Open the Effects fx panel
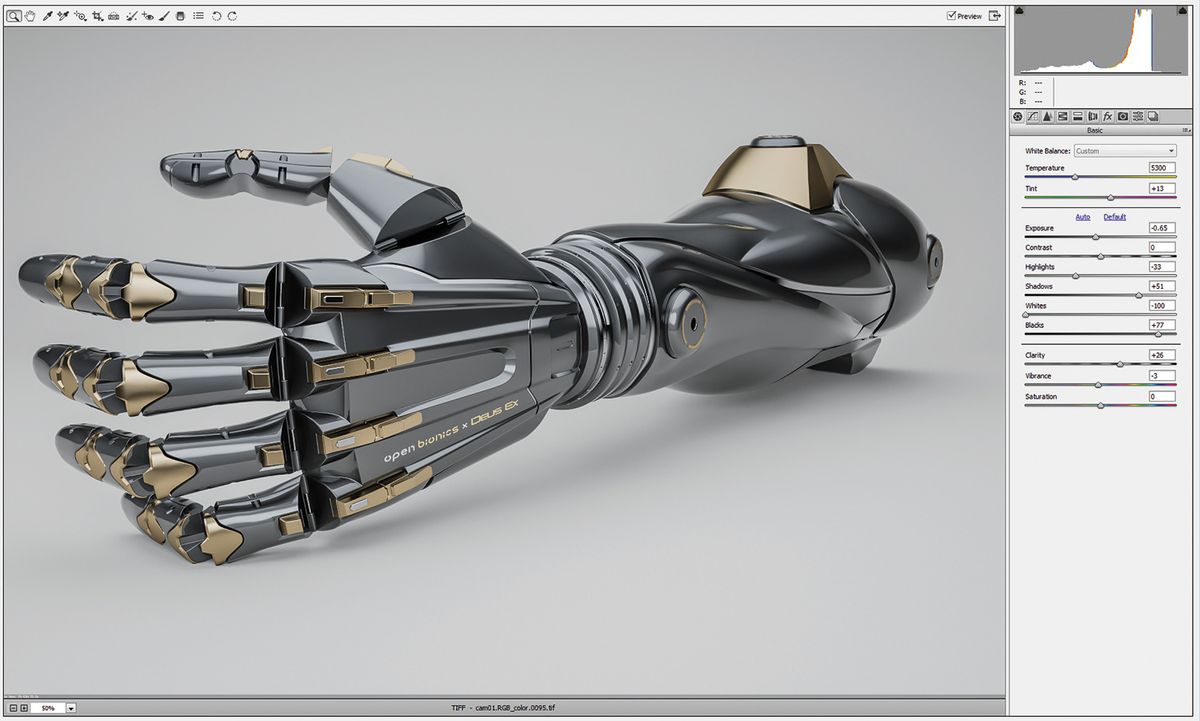 1107,116
